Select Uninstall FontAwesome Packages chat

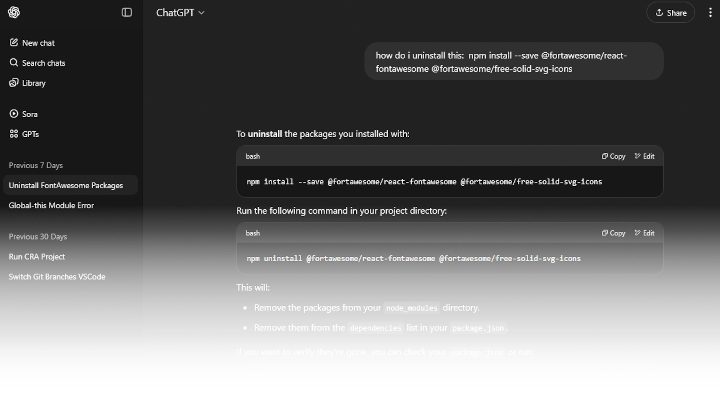coord(71,185)
